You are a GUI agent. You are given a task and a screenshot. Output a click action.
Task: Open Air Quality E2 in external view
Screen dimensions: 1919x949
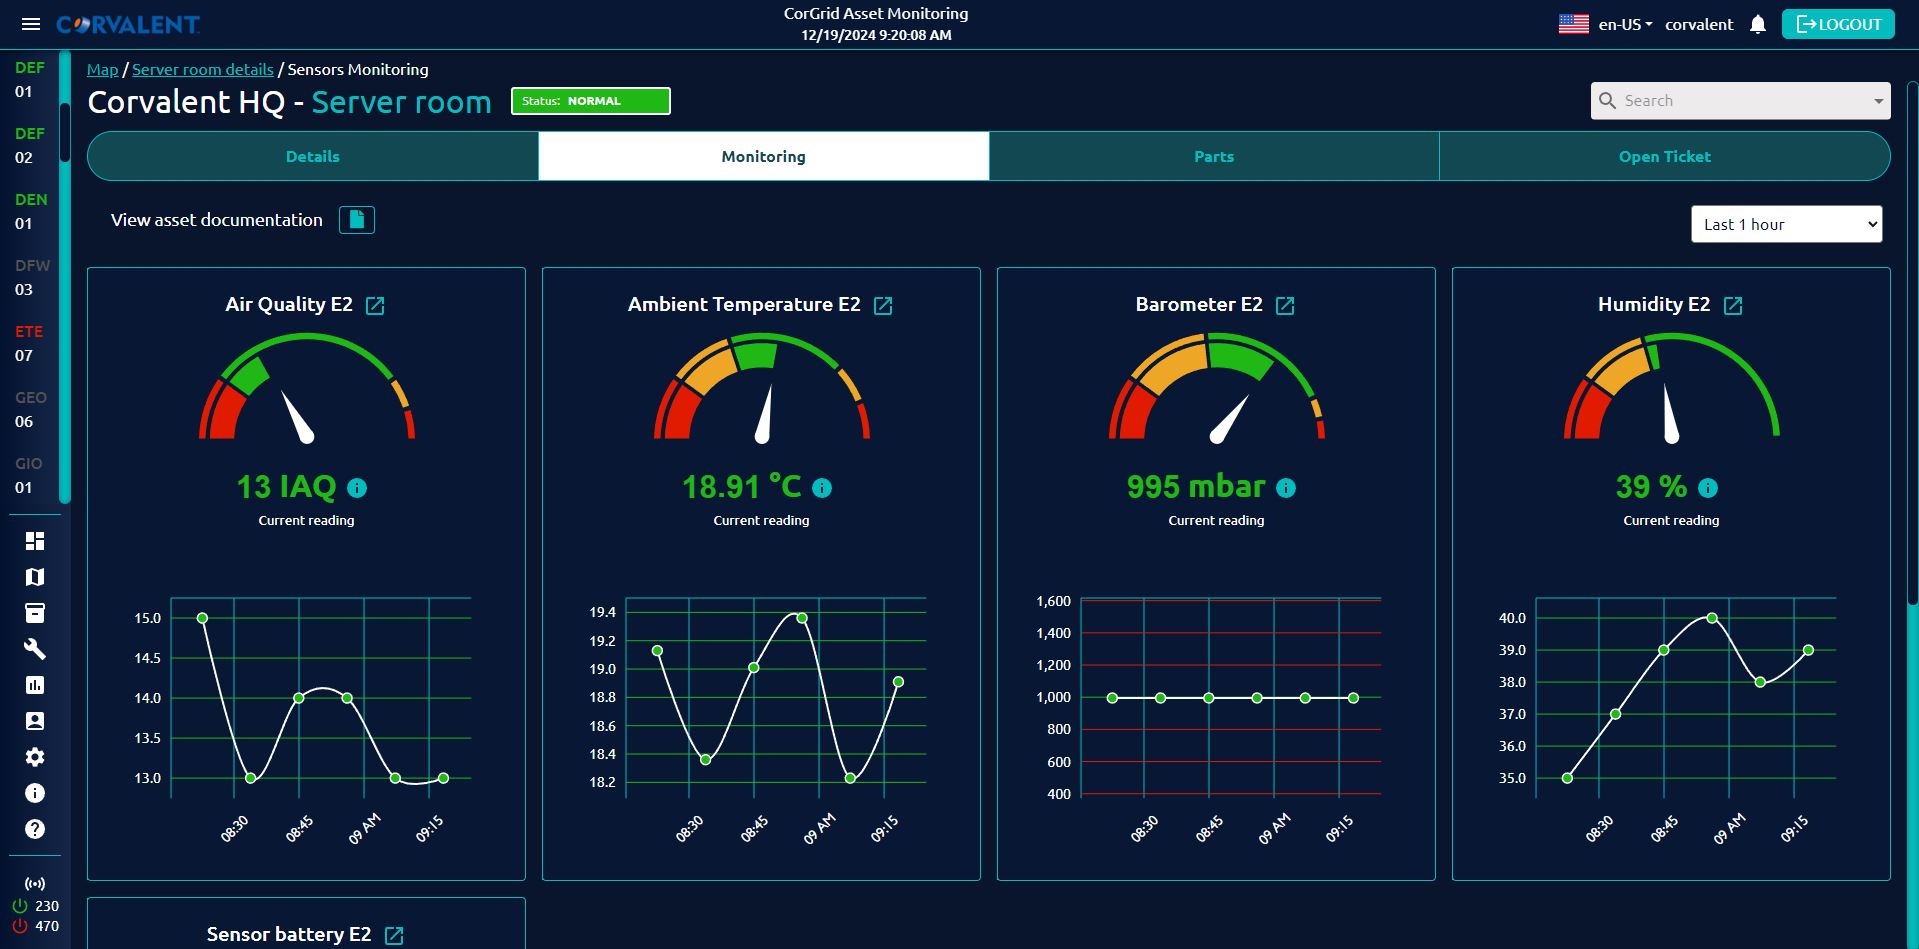pyautogui.click(x=375, y=306)
